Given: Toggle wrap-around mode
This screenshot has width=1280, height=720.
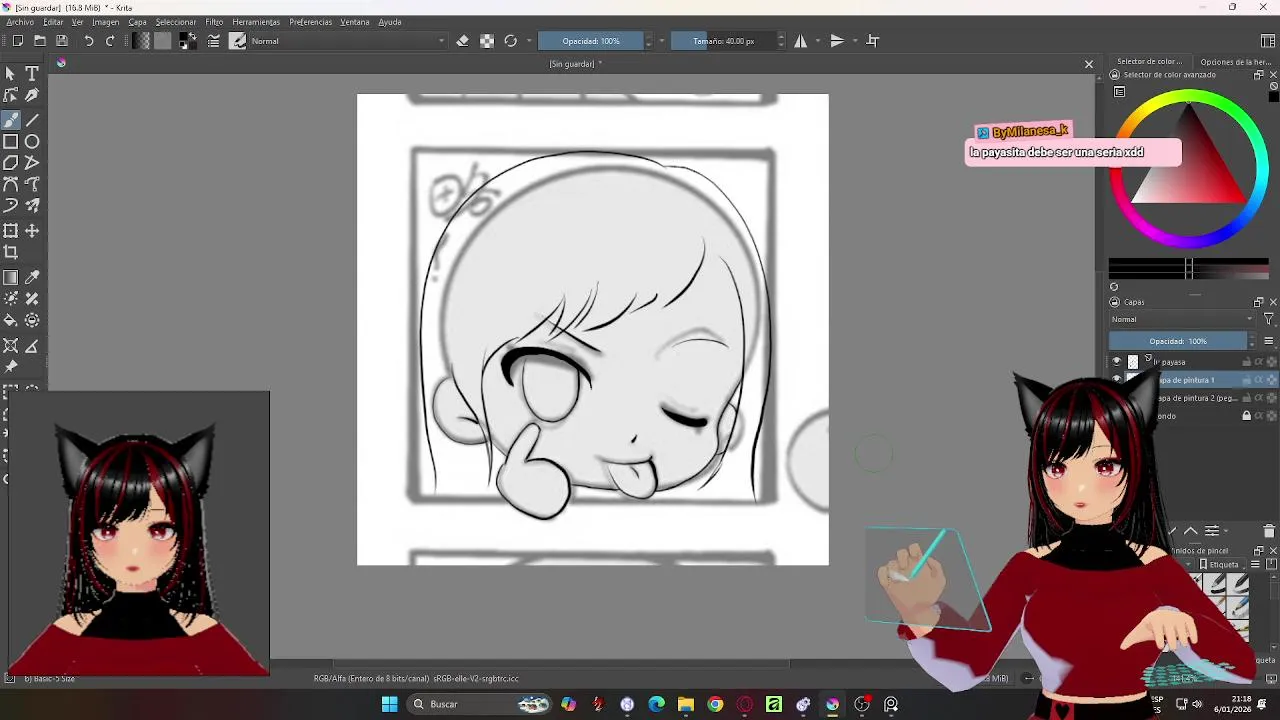Looking at the screenshot, I should (873, 41).
